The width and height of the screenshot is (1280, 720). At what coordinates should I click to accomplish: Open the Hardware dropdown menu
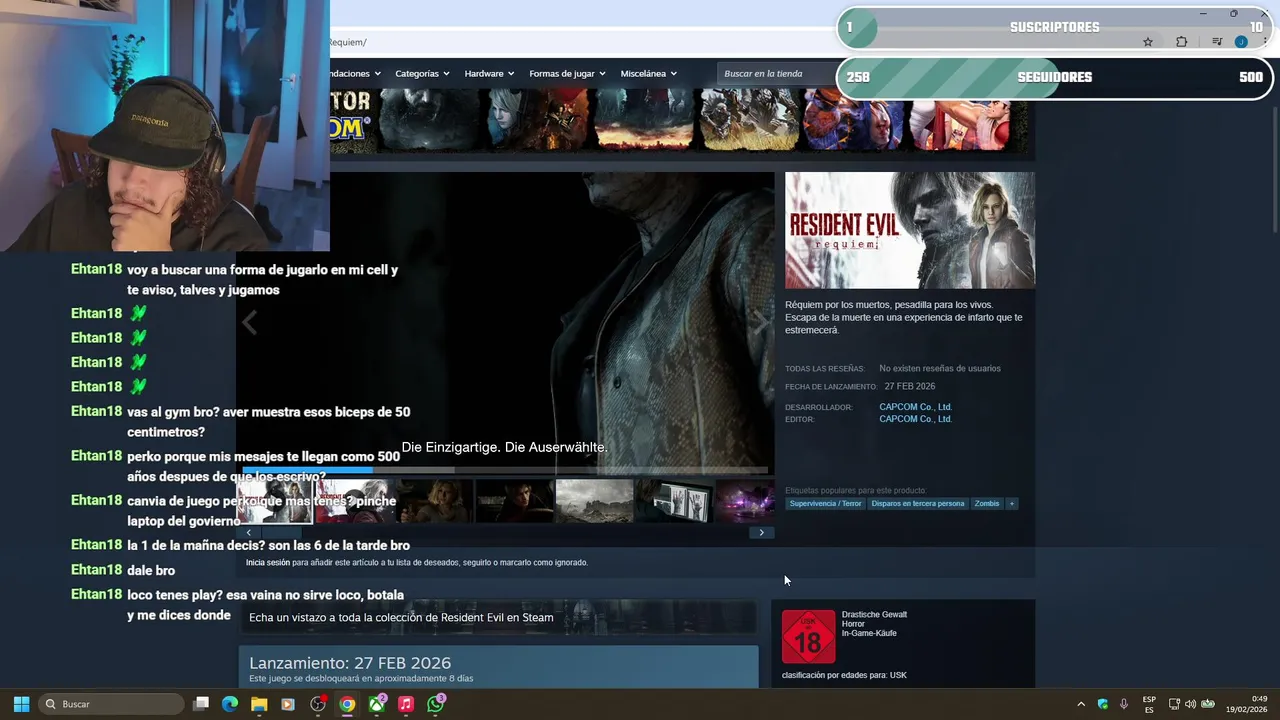click(x=489, y=73)
